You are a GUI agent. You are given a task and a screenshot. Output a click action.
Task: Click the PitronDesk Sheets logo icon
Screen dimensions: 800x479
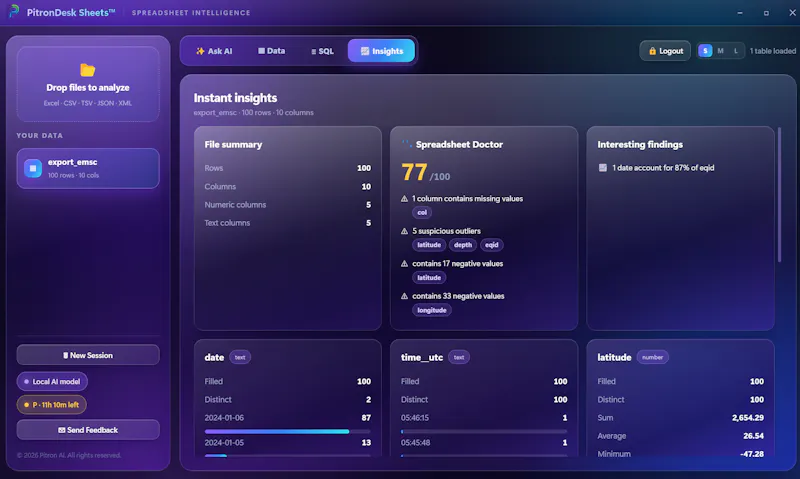pos(14,11)
